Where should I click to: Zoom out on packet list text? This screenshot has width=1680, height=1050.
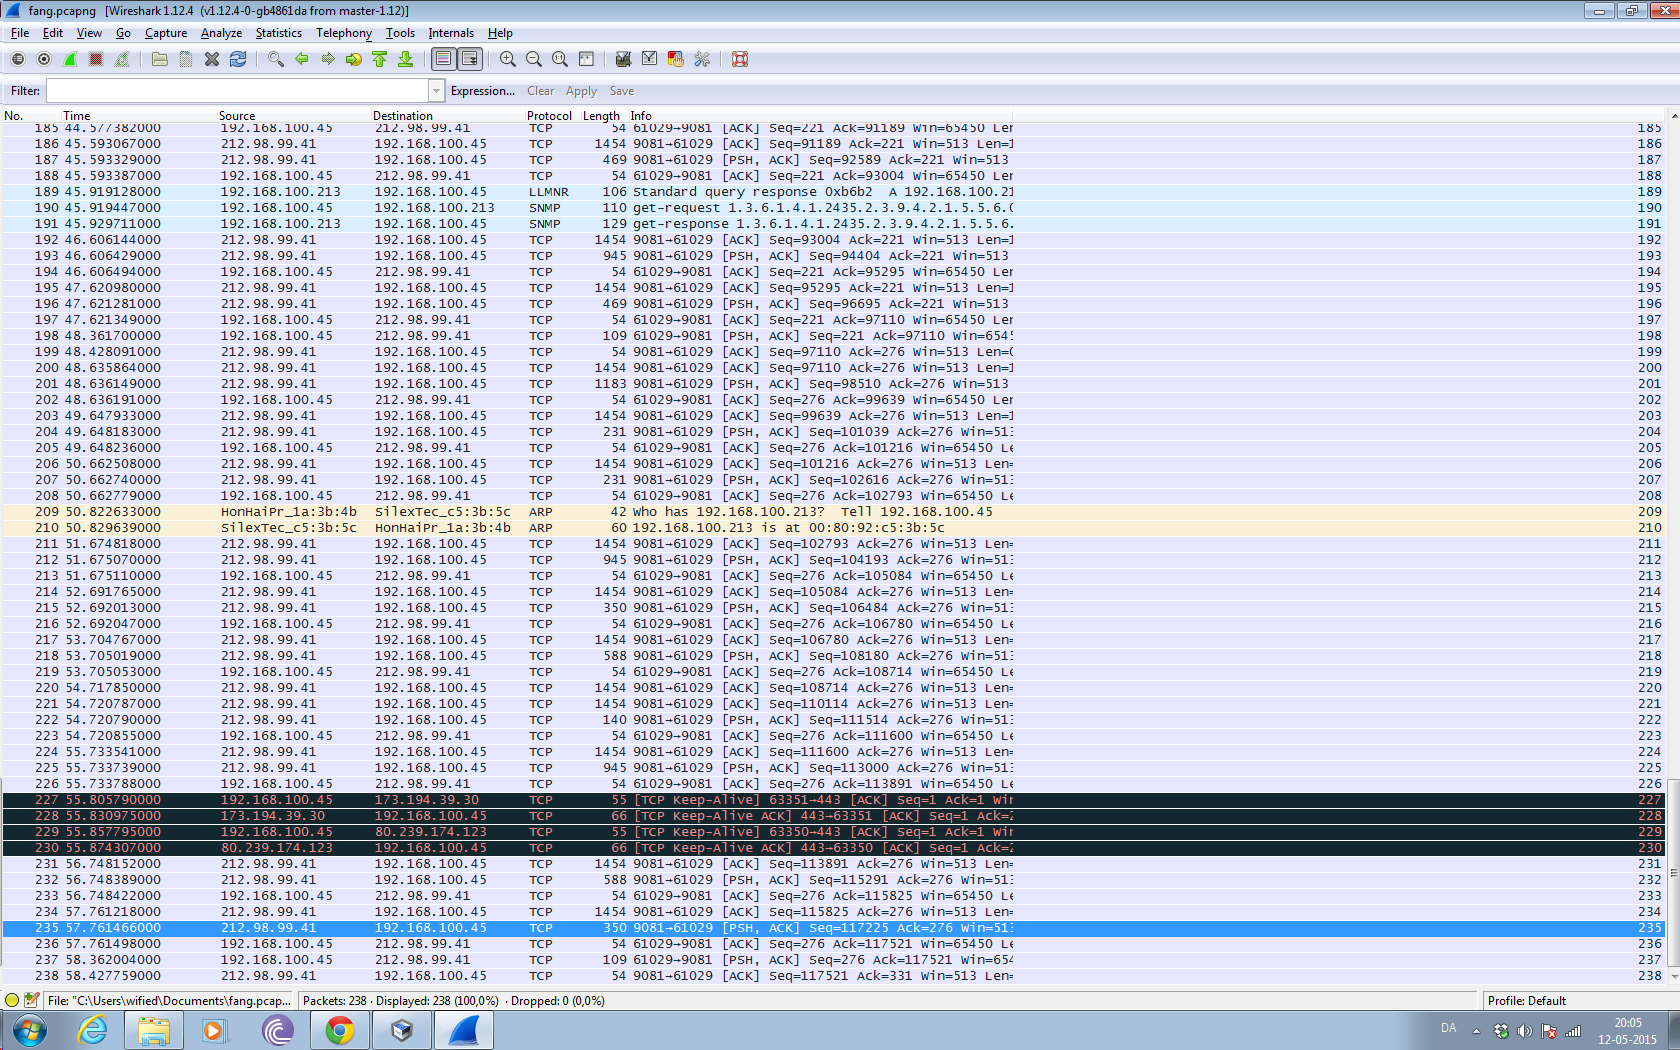pos(534,60)
